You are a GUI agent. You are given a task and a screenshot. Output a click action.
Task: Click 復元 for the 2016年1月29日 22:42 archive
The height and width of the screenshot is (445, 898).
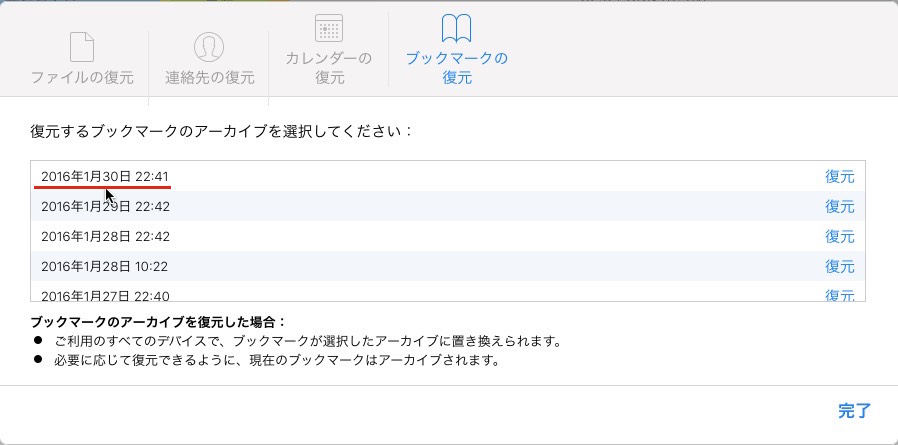tap(839, 206)
